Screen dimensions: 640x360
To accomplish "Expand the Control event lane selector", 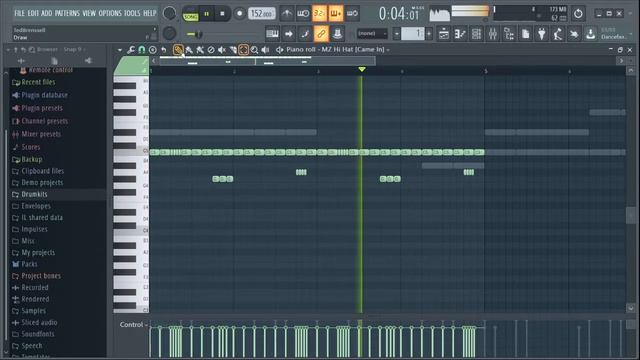I will point(133,324).
